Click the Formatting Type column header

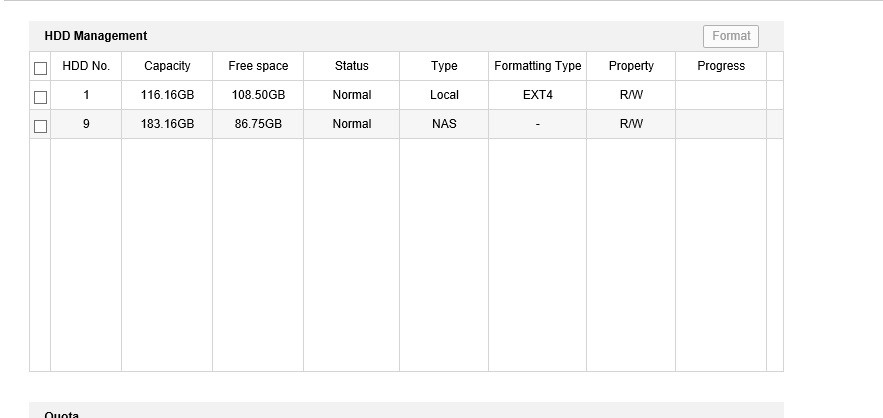coord(537,66)
